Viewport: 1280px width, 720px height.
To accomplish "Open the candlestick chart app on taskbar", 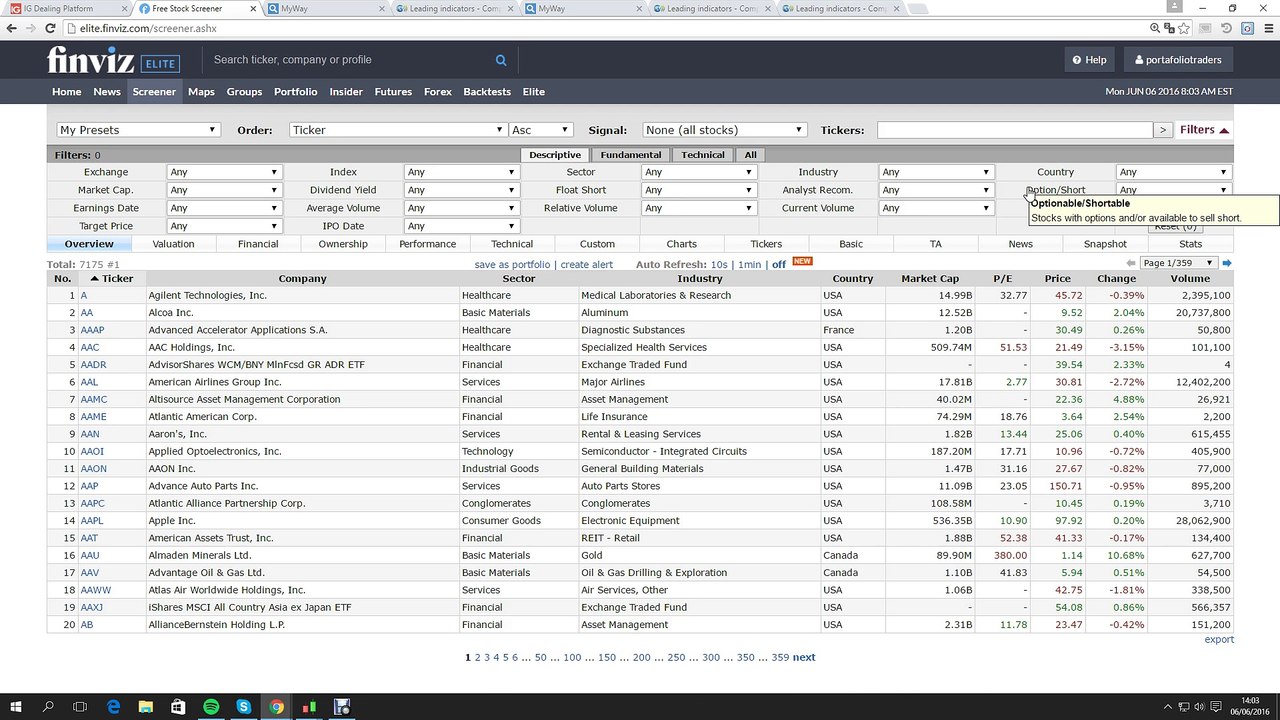I will (x=309, y=707).
